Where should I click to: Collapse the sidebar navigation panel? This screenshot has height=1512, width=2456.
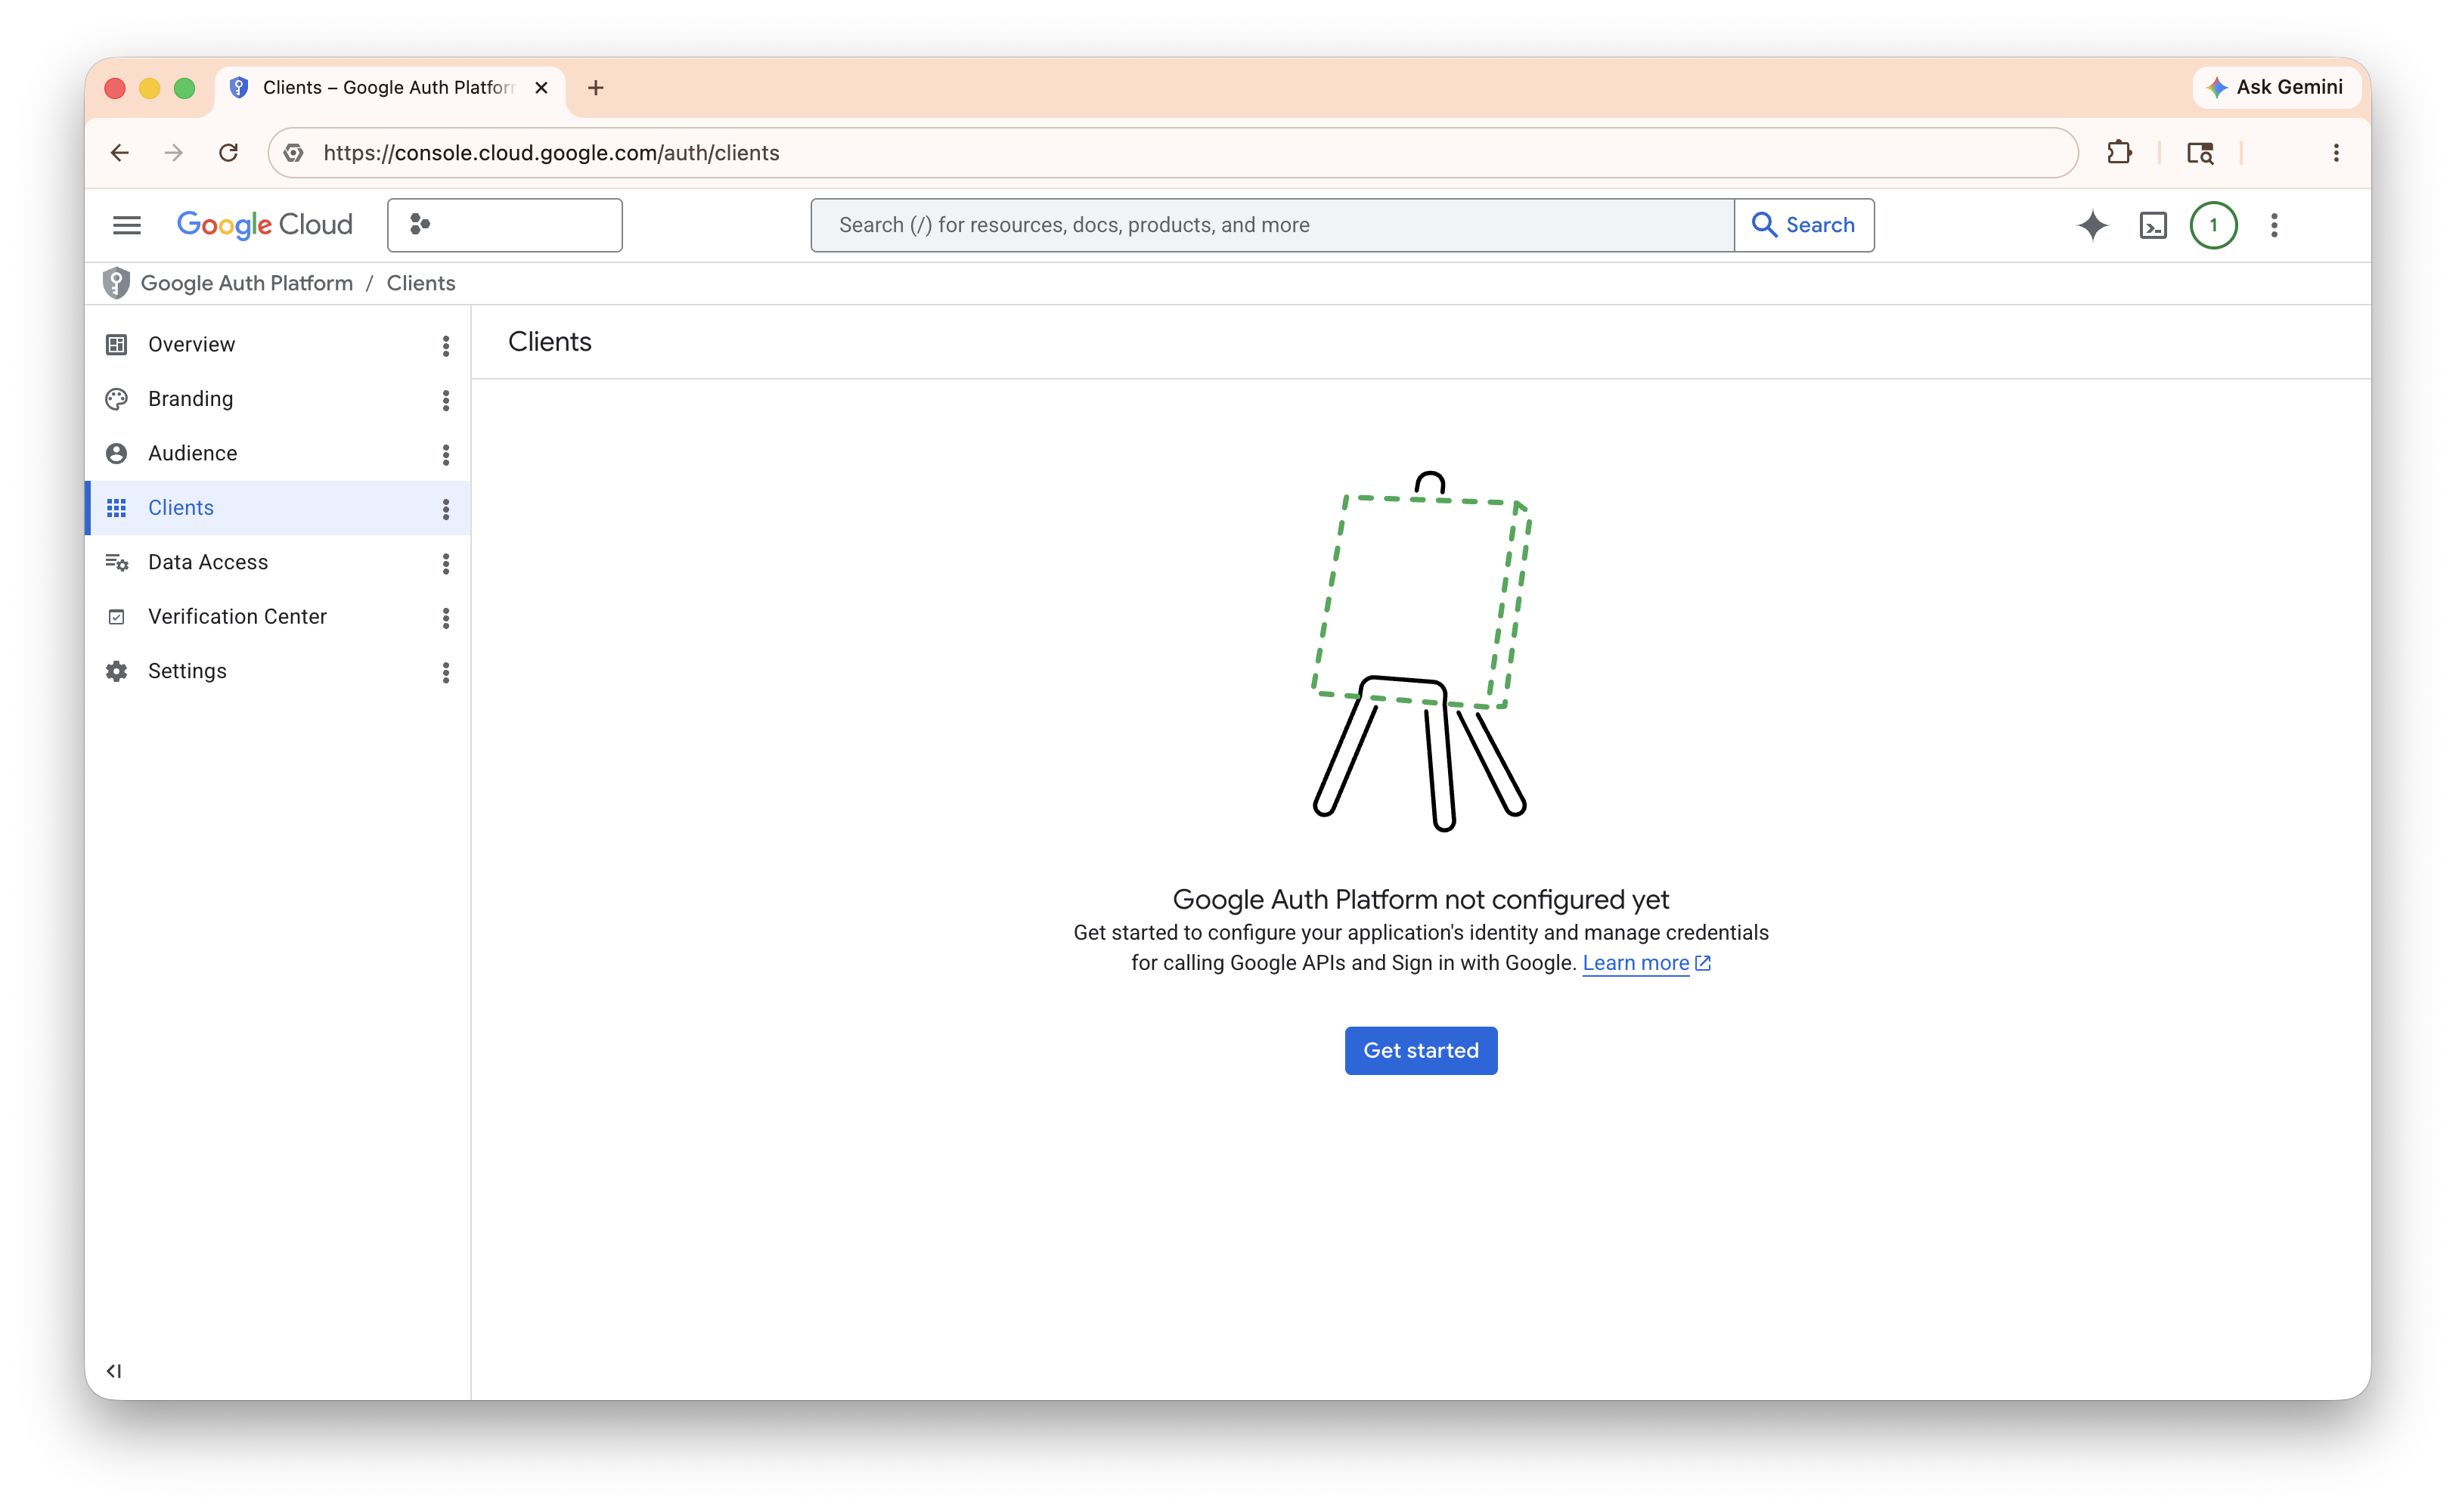[114, 1371]
